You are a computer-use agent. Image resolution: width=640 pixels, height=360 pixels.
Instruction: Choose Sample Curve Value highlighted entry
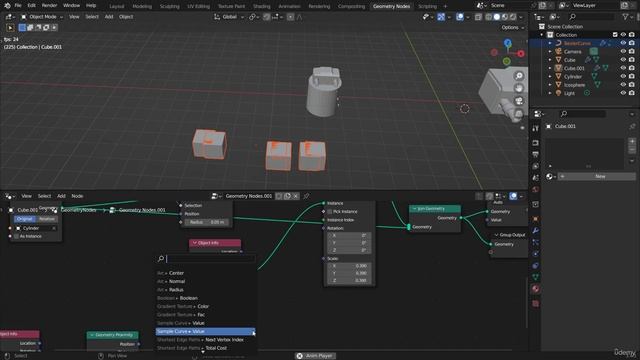click(205, 331)
